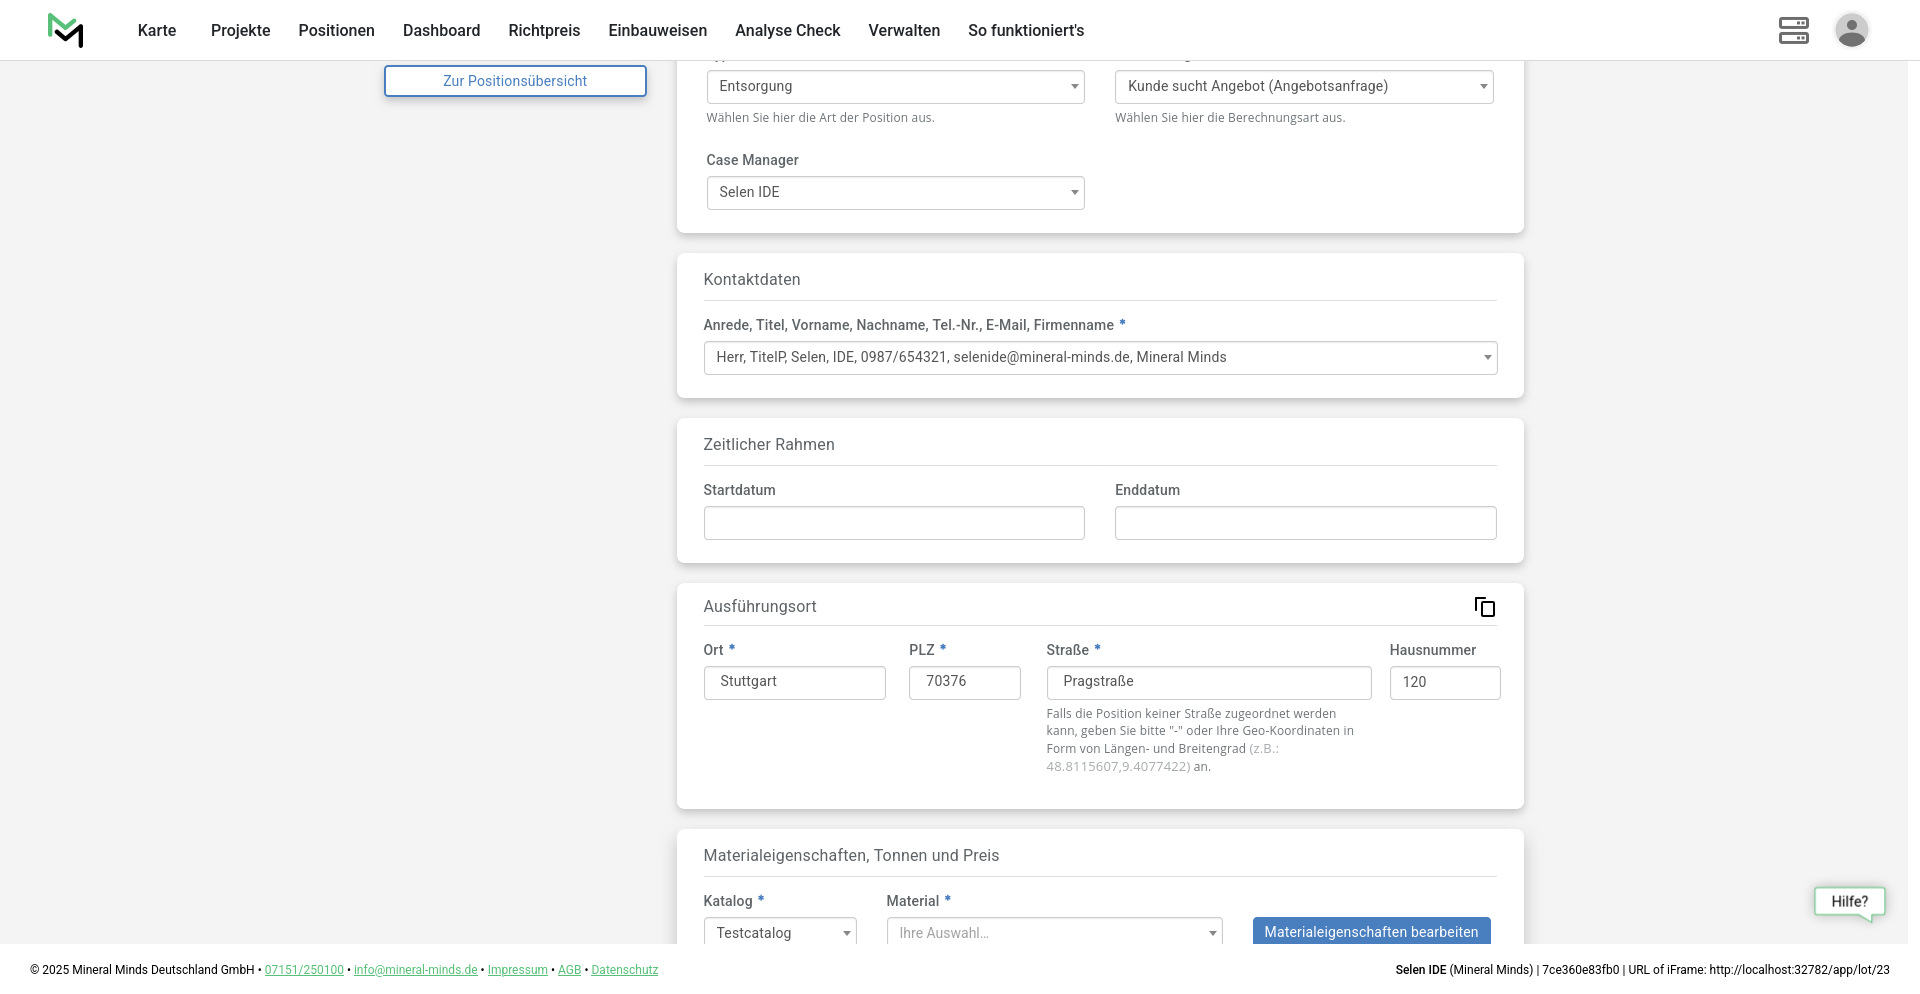Open the Hilfe? help bubble

click(1849, 902)
